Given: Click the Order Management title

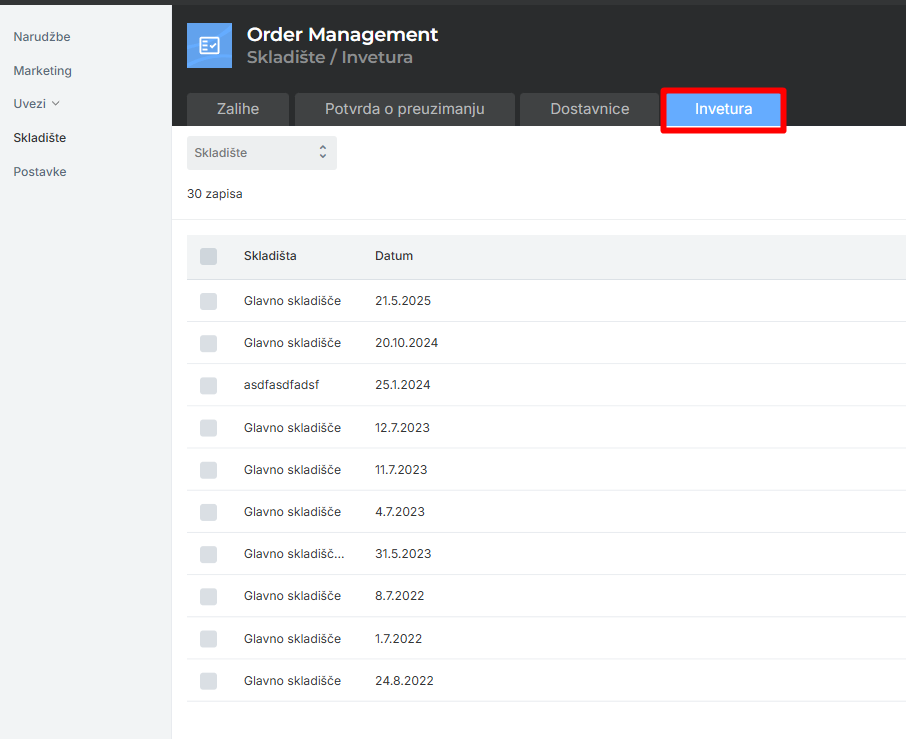Looking at the screenshot, I should 342,35.
